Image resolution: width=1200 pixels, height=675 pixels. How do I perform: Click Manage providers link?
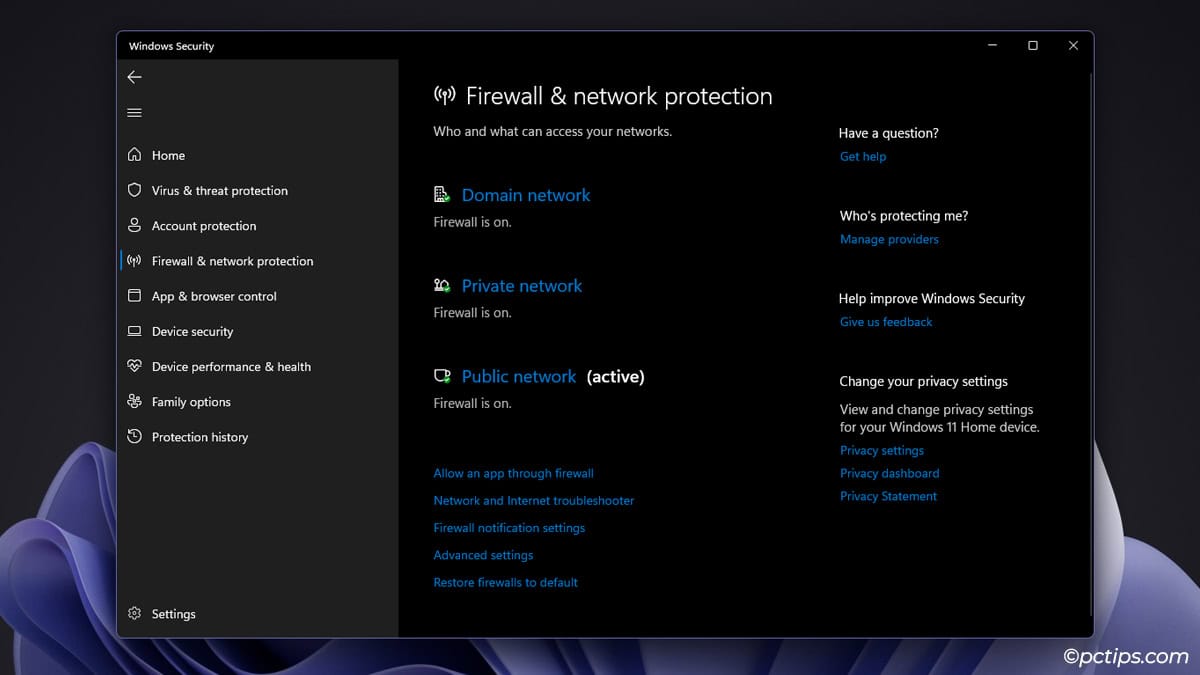point(889,239)
